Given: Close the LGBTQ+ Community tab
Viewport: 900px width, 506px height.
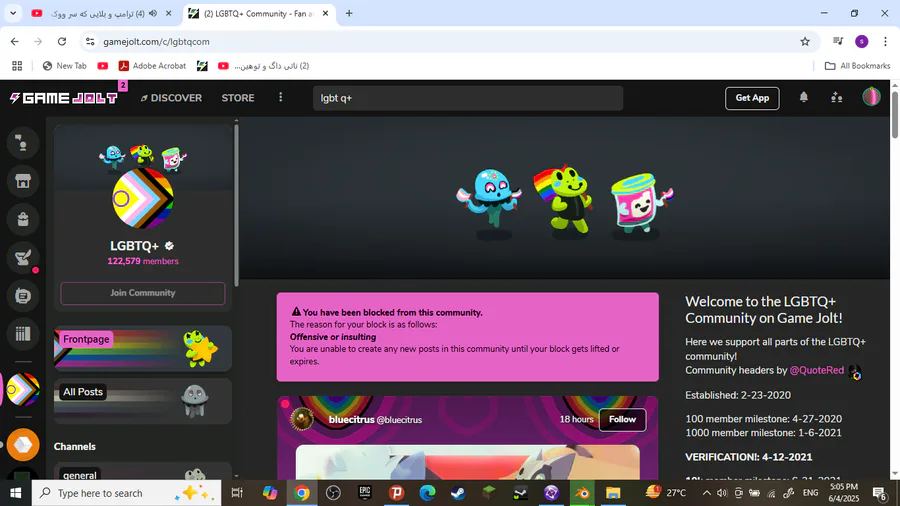Looking at the screenshot, I should (x=325, y=13).
